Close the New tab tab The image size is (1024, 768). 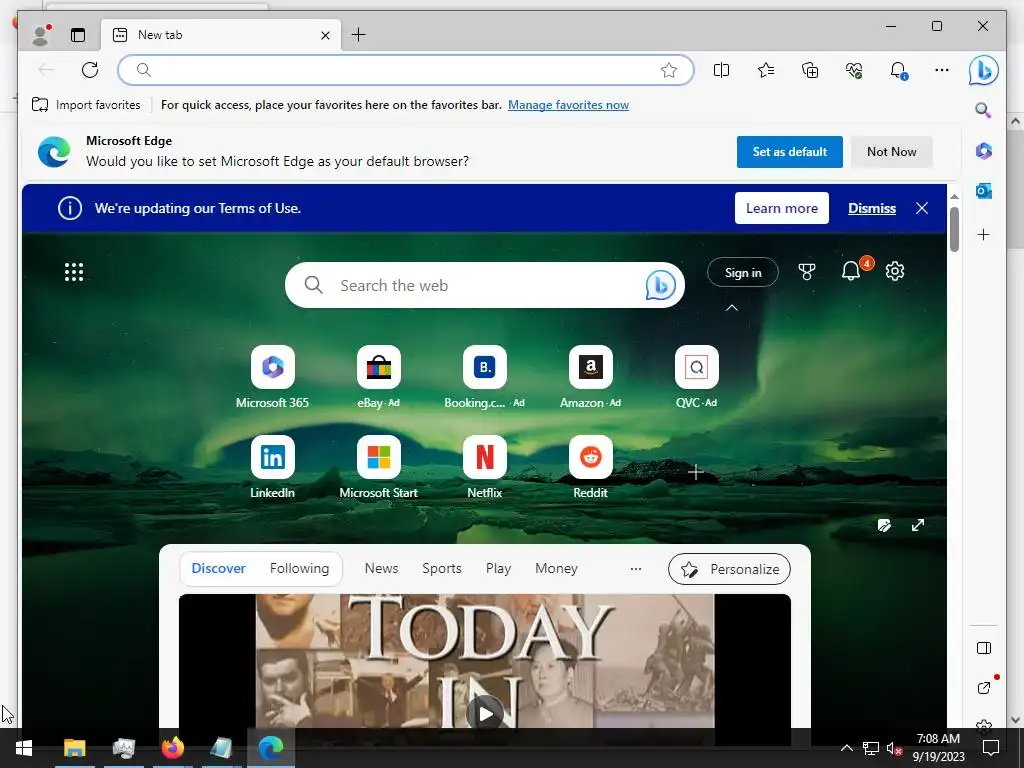[x=325, y=35]
